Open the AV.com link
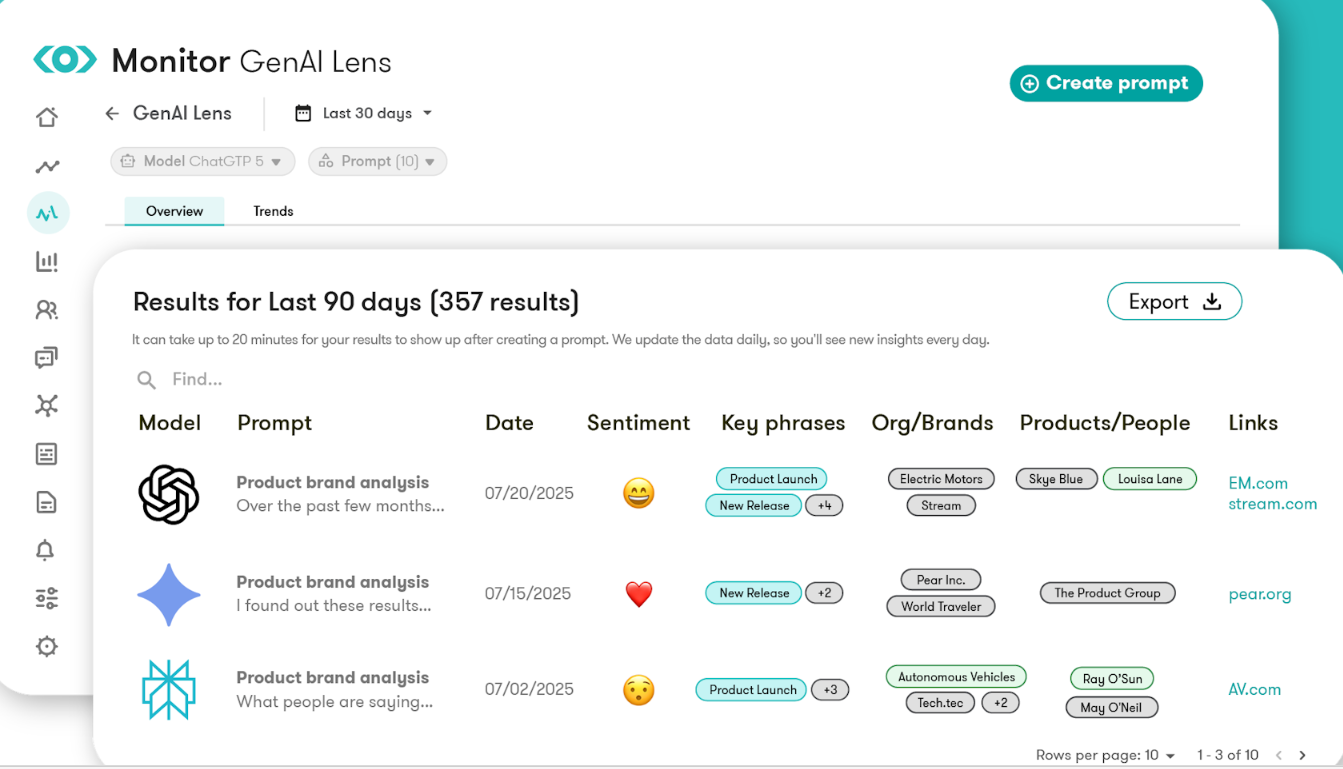 [x=1255, y=689]
